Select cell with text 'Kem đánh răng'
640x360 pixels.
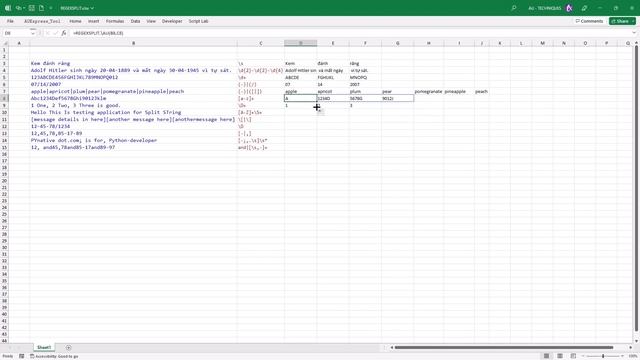[x=133, y=63]
